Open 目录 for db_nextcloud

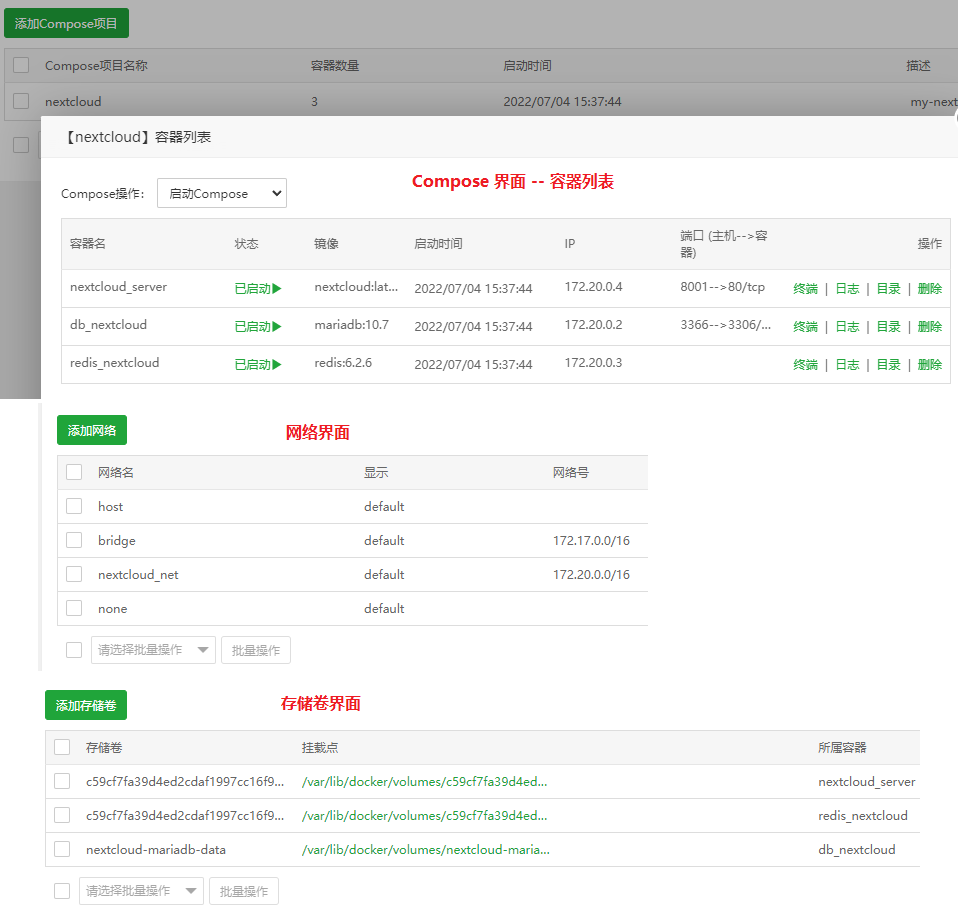888,326
